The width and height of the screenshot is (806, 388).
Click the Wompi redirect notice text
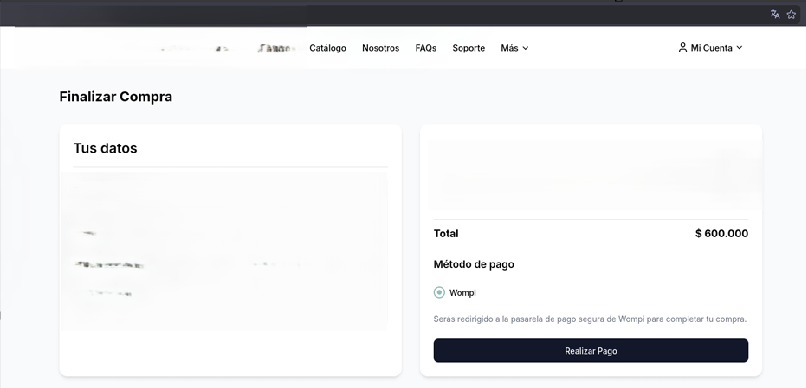tap(590, 319)
